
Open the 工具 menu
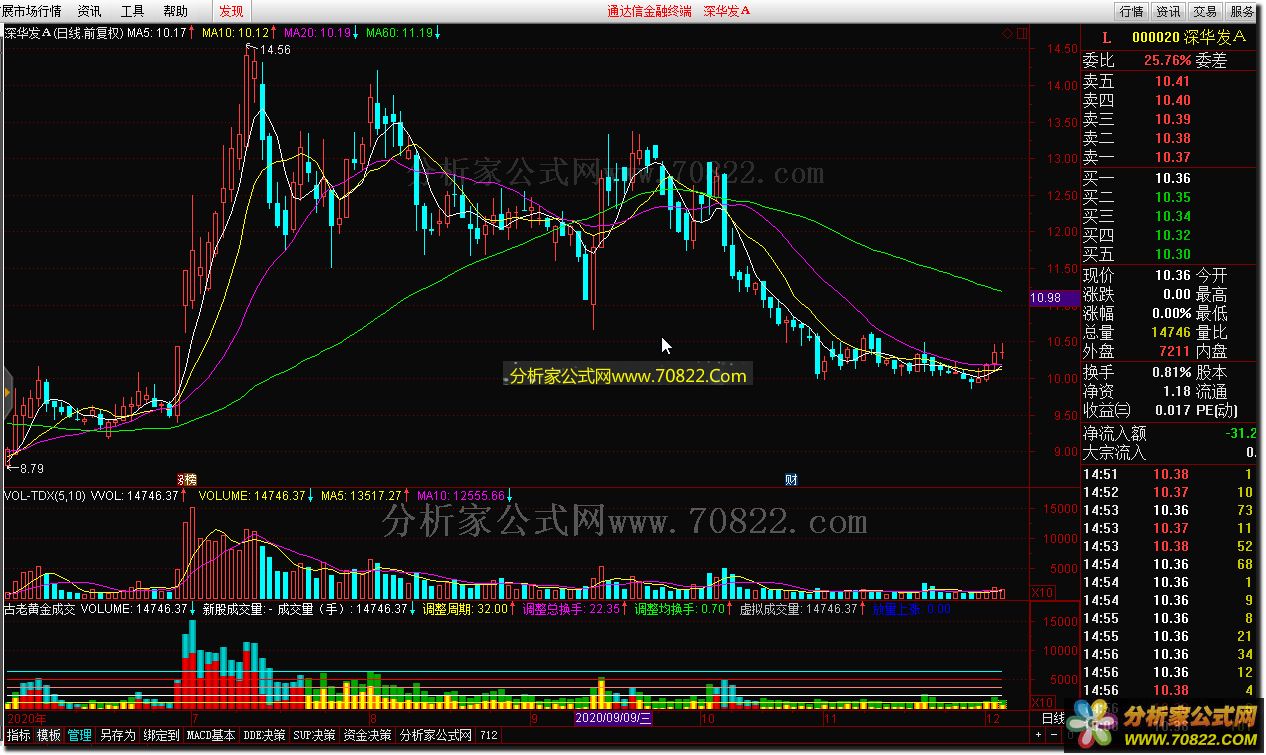[x=132, y=11]
